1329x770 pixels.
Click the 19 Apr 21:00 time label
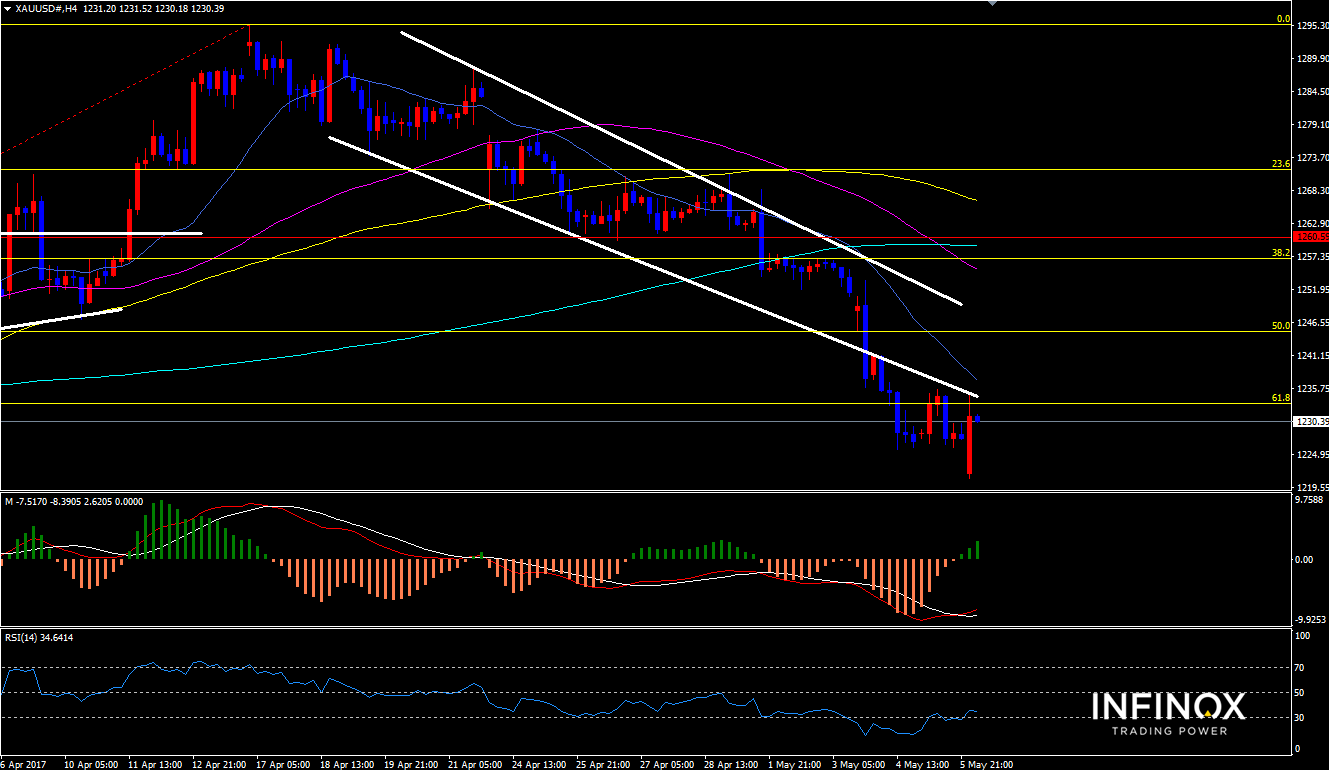[x=409, y=764]
